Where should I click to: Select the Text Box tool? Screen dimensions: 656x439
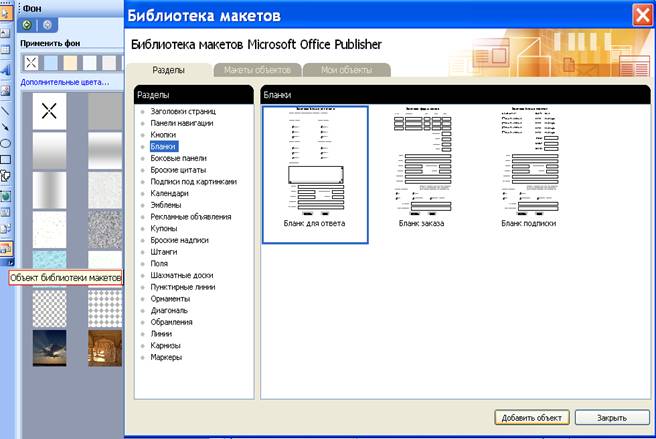coord(5,33)
